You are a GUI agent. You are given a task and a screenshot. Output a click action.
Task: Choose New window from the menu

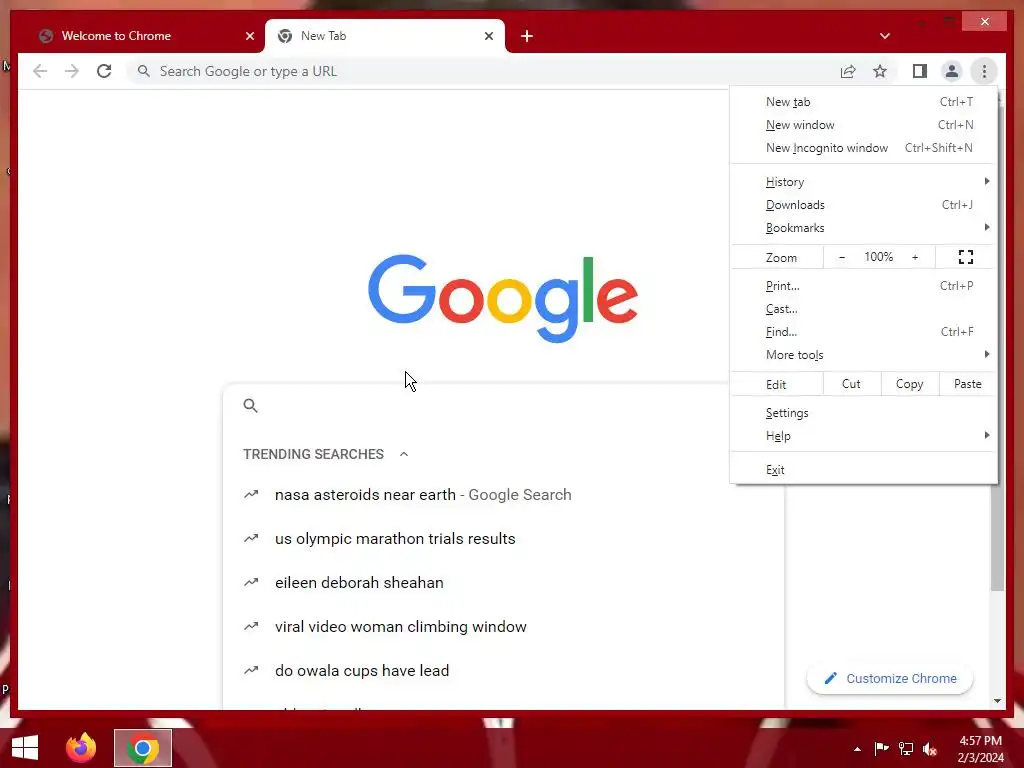click(863, 125)
